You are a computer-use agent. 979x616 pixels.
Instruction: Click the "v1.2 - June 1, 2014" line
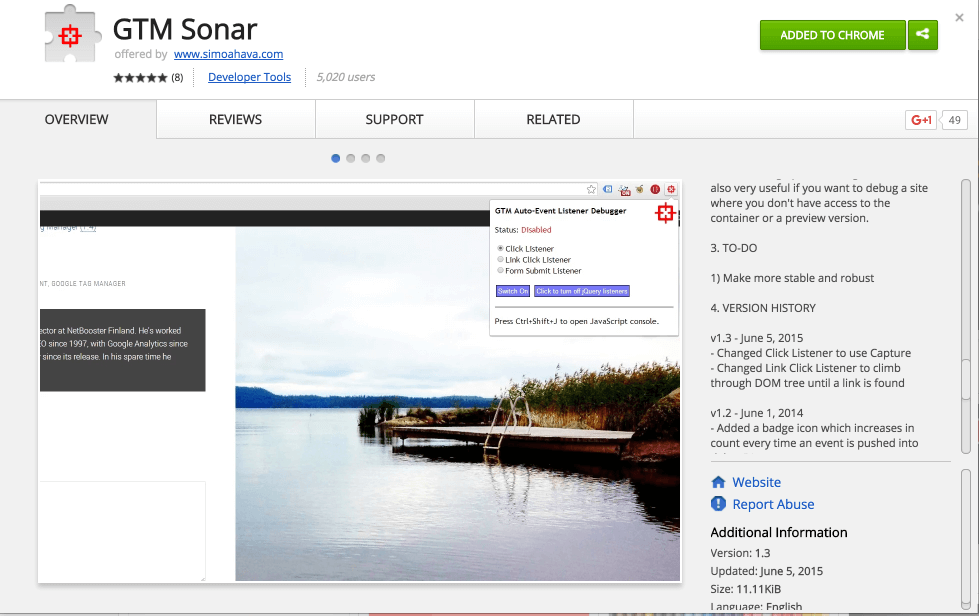click(757, 413)
